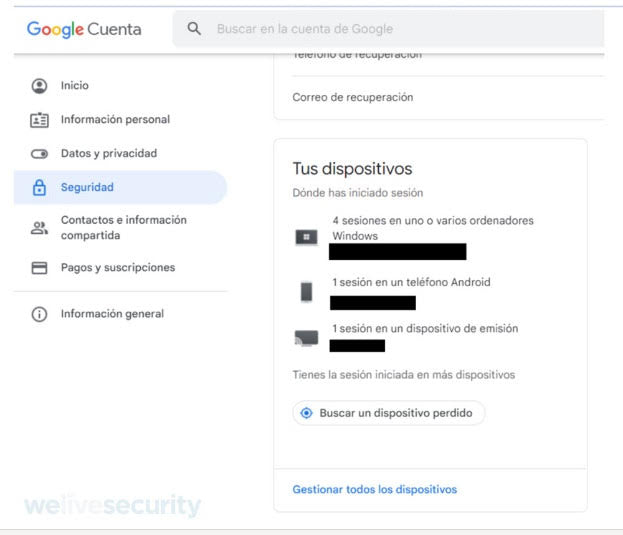Click the casting device icon

click(306, 338)
